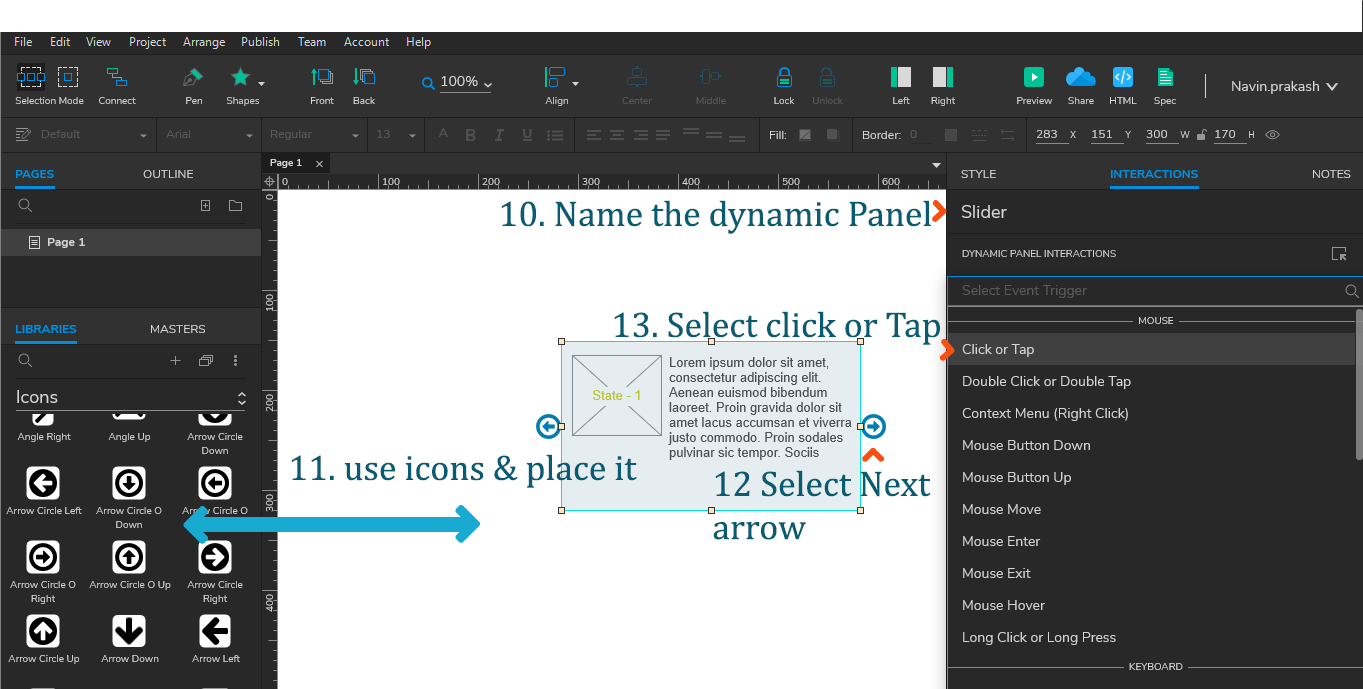Toggle bold text formatting

[x=470, y=134]
